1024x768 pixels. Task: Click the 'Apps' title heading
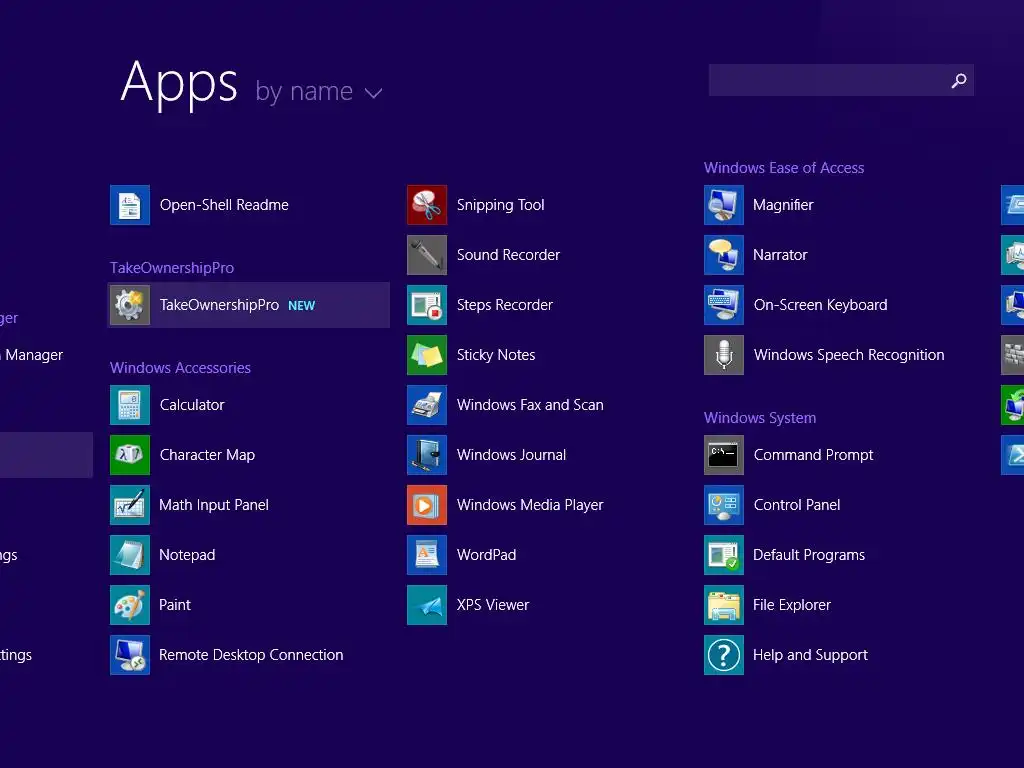[x=179, y=83]
